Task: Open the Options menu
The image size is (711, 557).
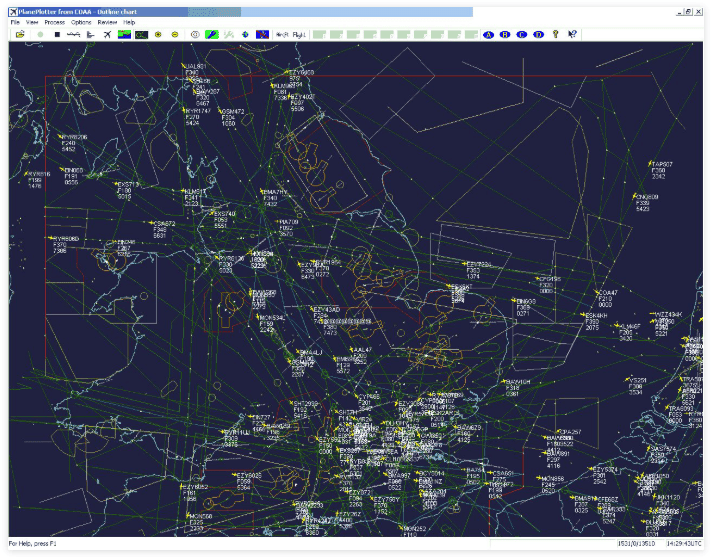Action: [x=81, y=22]
